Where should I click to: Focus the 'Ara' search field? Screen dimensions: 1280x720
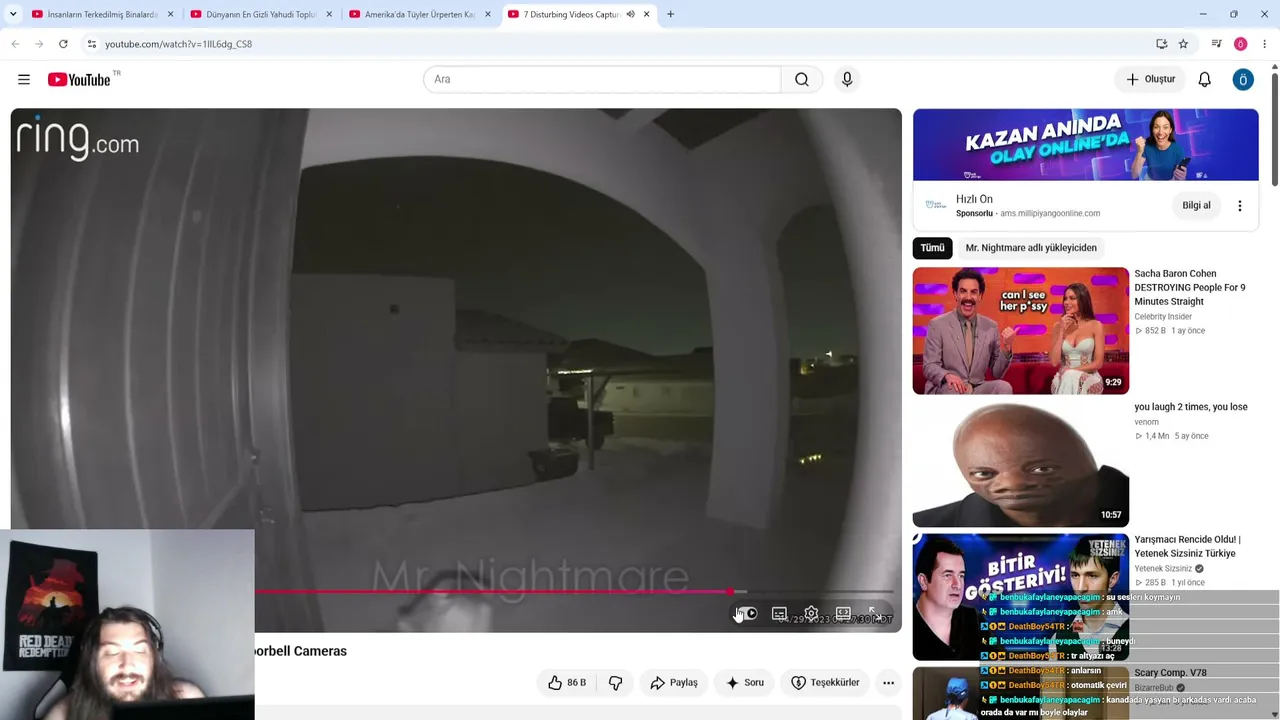[x=602, y=79]
